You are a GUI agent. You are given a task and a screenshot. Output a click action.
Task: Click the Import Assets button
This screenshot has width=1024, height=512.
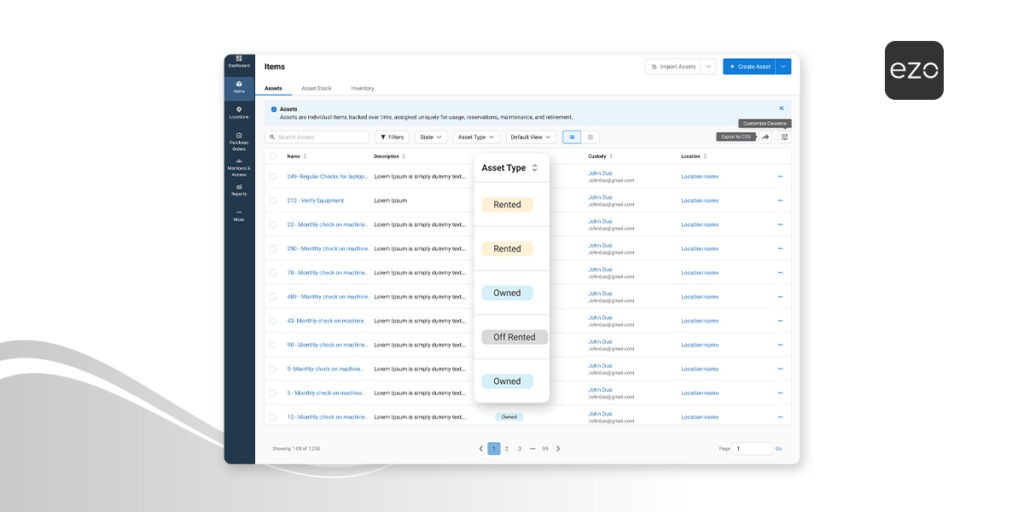click(x=673, y=67)
